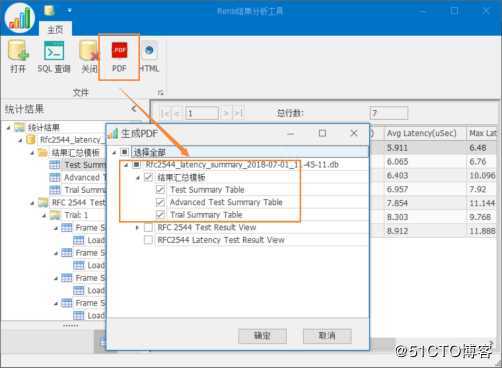Screen dimensions: 502x368
Task: Select cell with value 9.768
Action: pyautogui.click(x=482, y=217)
